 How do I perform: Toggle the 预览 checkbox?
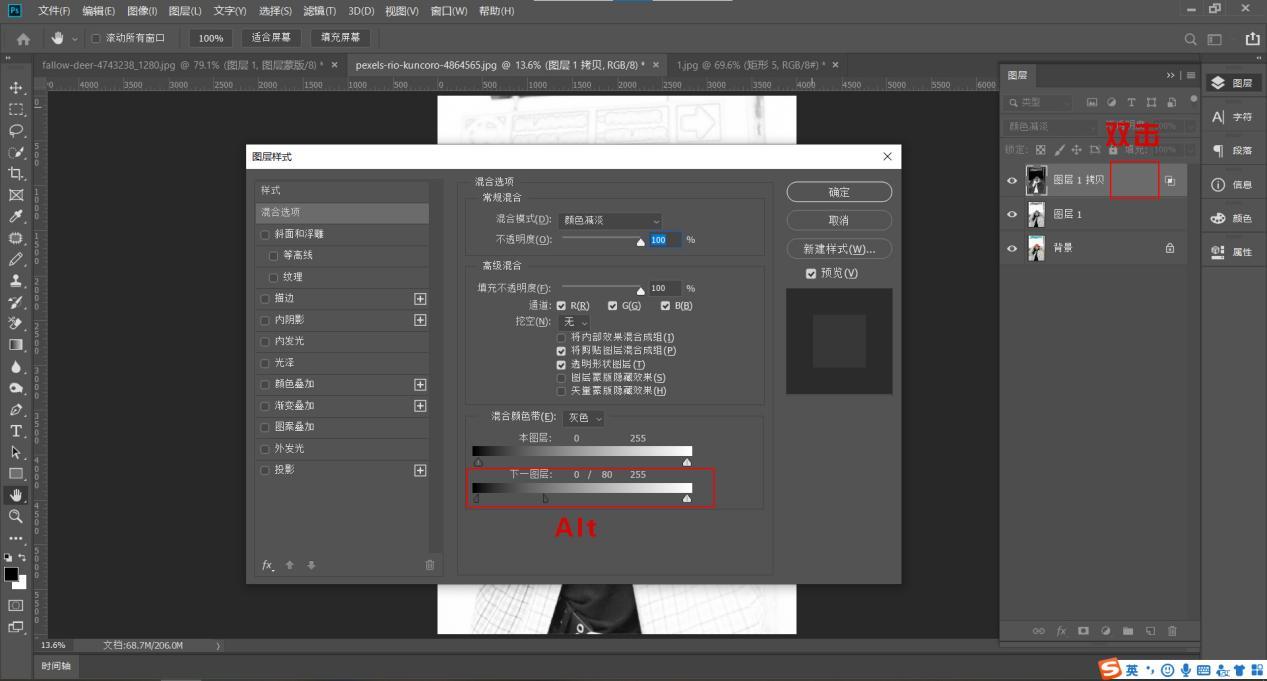point(811,273)
